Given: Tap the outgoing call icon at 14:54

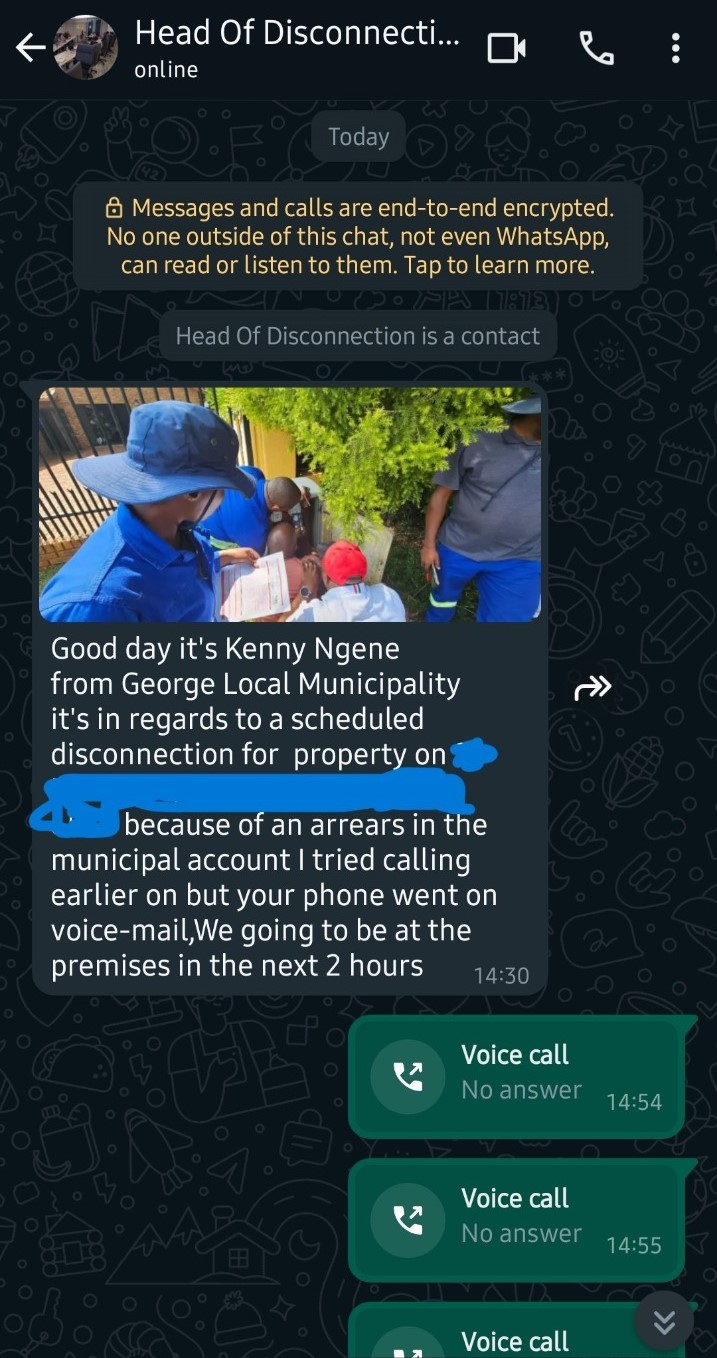Looking at the screenshot, I should [408, 1076].
